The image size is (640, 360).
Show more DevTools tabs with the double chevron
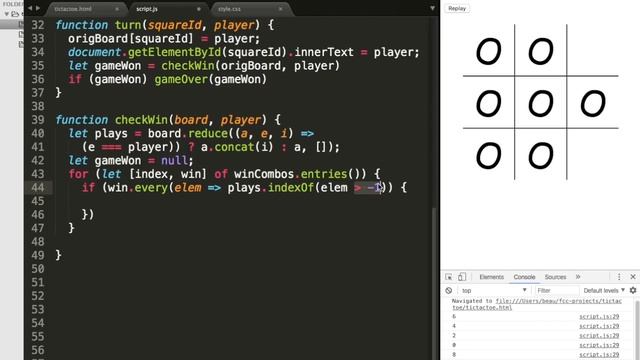(578, 277)
